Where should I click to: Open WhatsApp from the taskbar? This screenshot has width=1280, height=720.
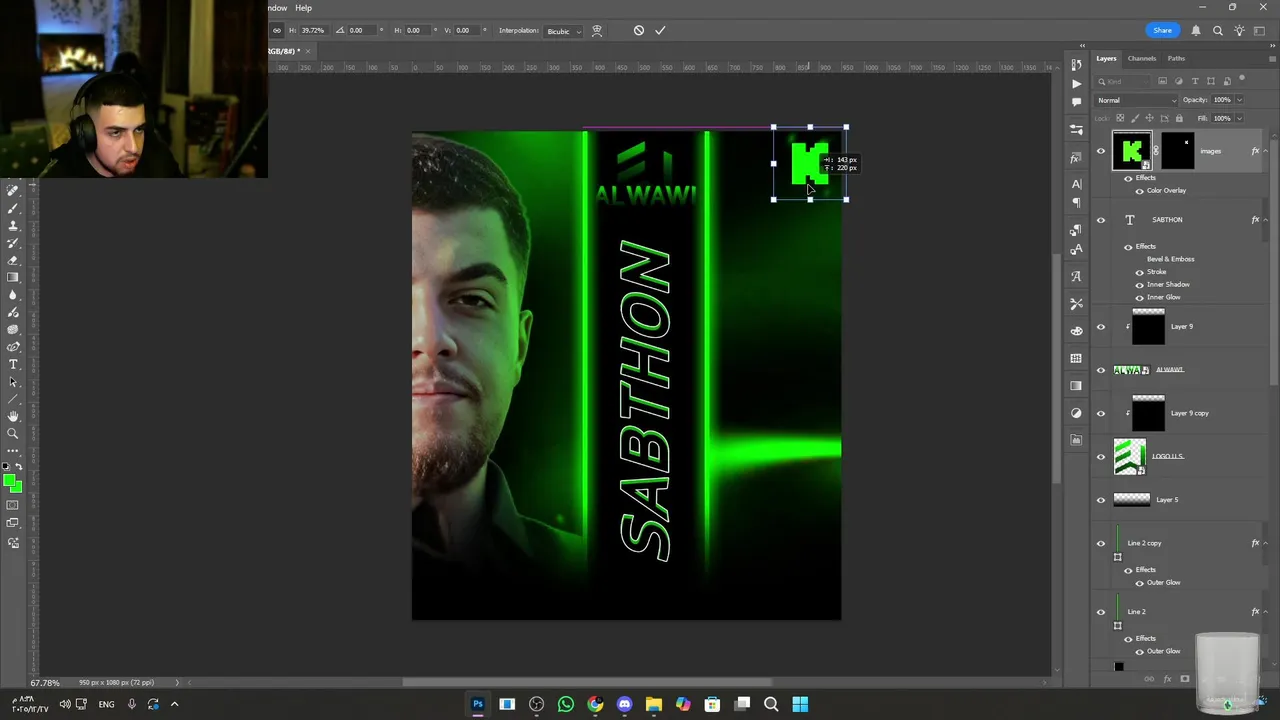566,704
